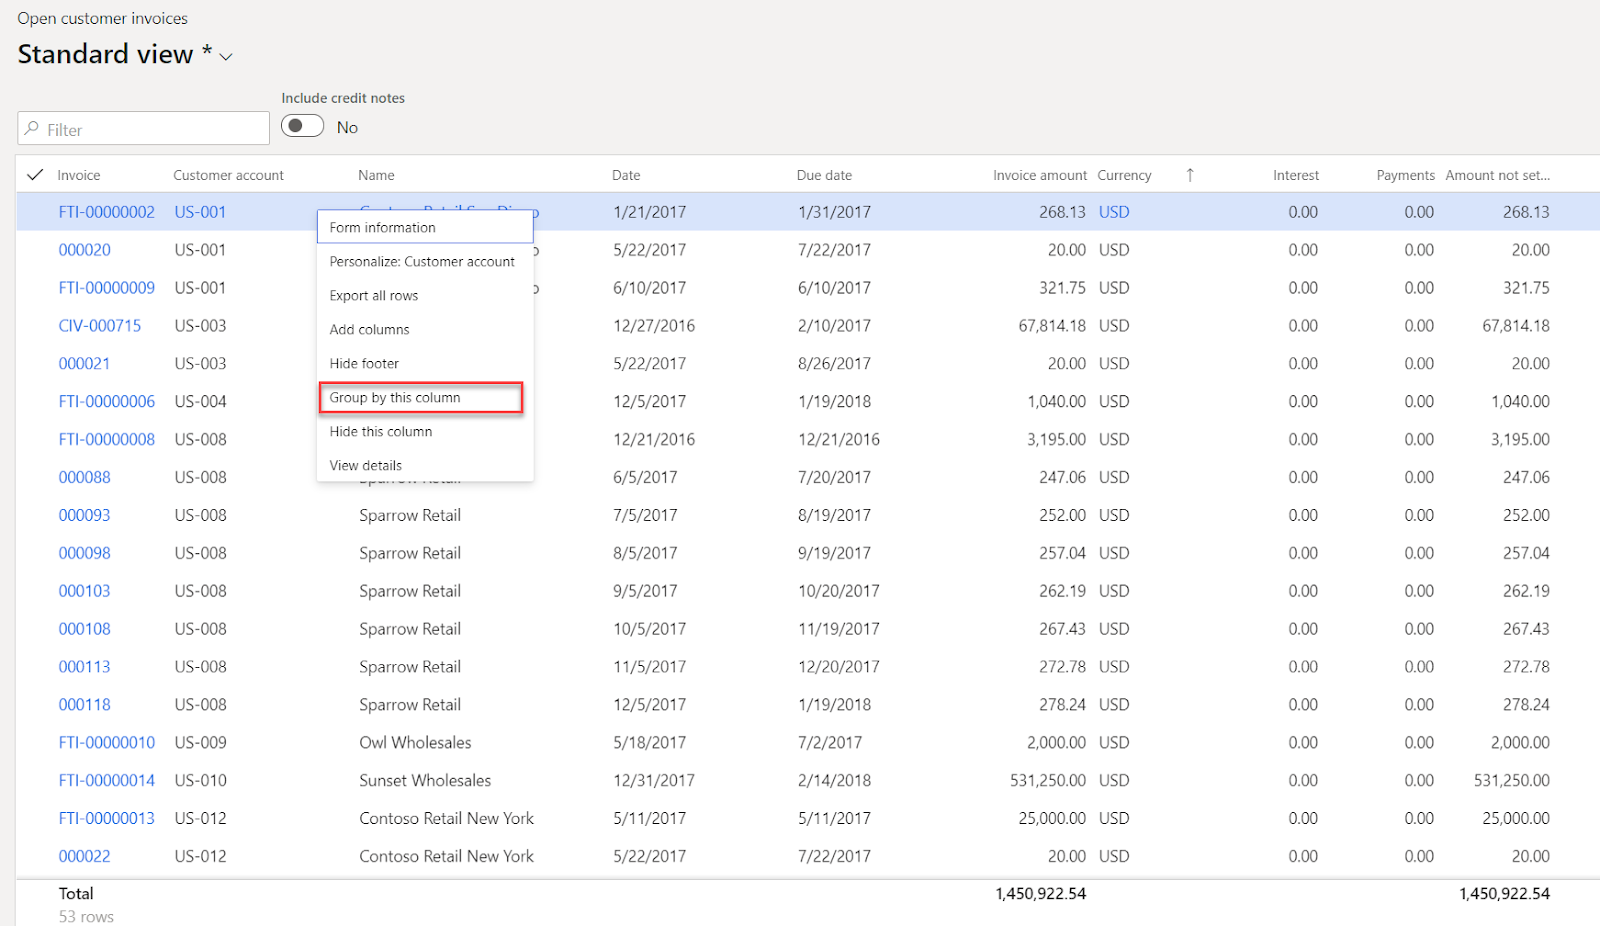Click the ascending sort arrow near Currency column
Viewport: 1600px width, 926px height.
pyautogui.click(x=1190, y=173)
